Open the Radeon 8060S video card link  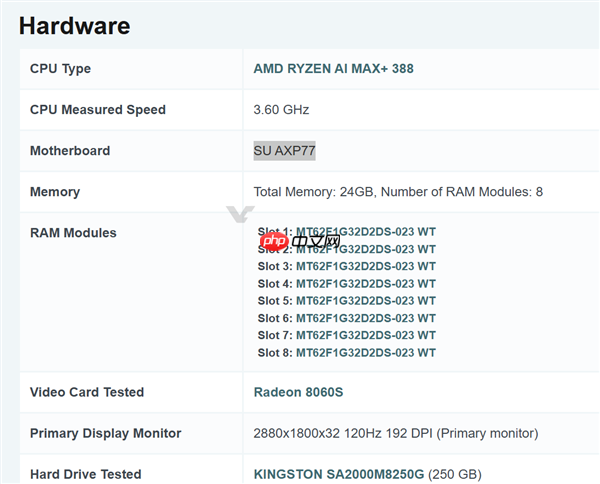(298, 392)
